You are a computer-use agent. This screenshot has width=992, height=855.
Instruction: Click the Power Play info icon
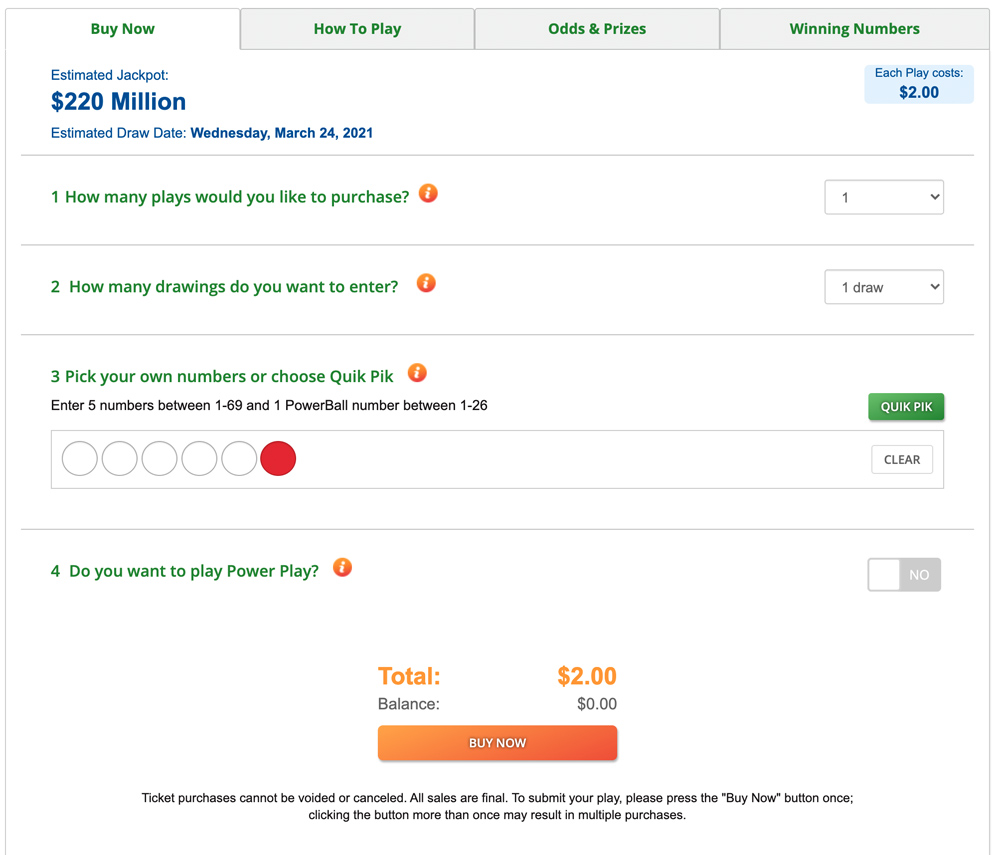tap(342, 568)
